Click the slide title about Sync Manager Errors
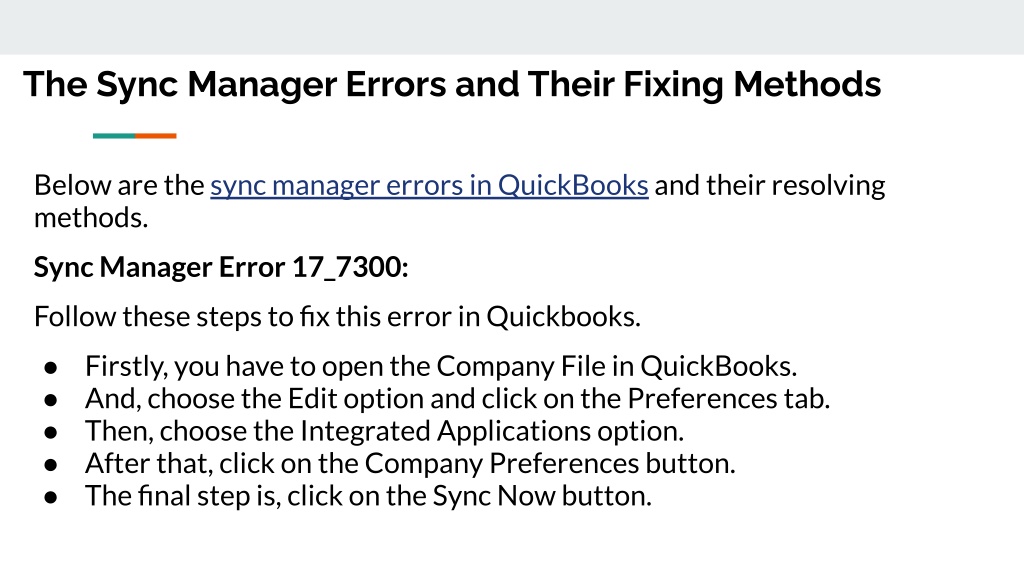1024x576 pixels. click(x=452, y=85)
